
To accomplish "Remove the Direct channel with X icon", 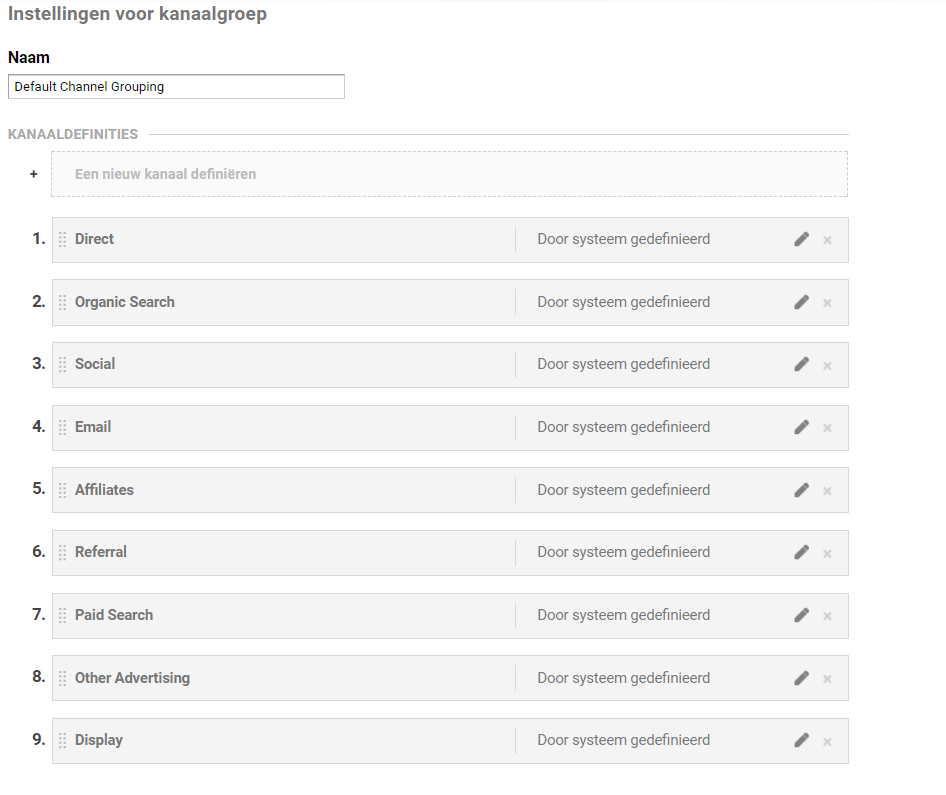I will point(827,240).
